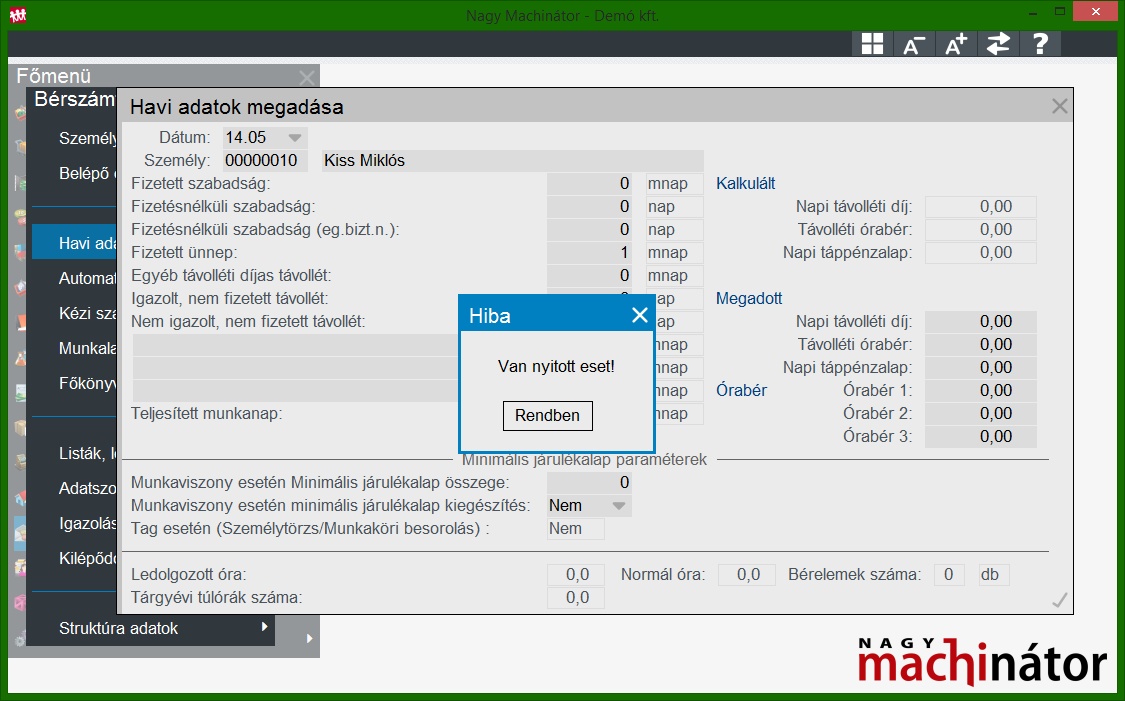Viewport: 1125px width, 701px height.
Task: Click Minimális járulékalap összege field
Action: tap(589, 483)
